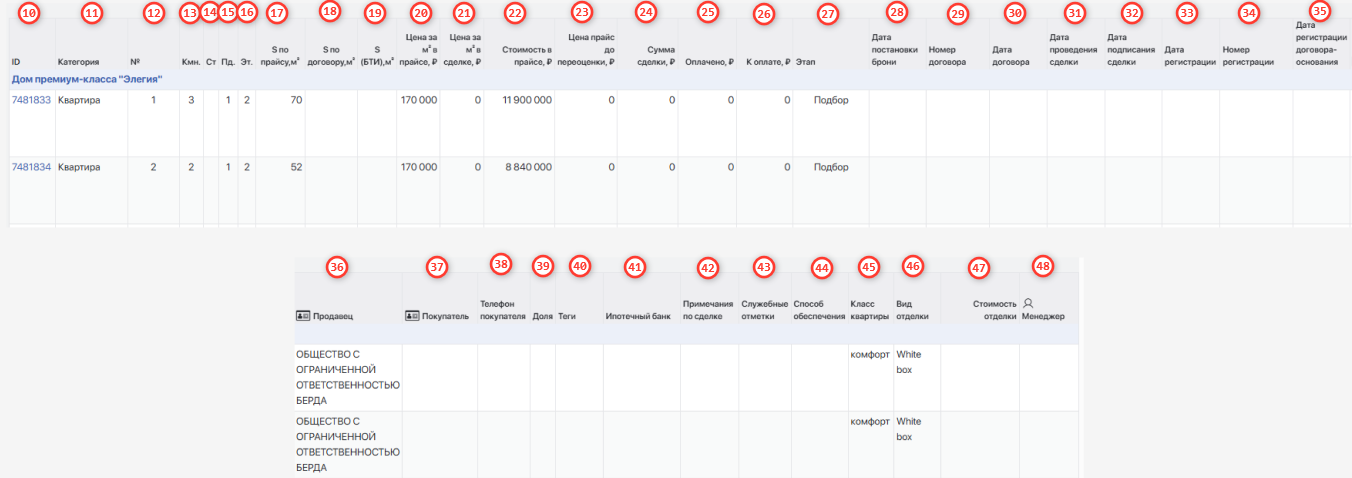The width and height of the screenshot is (1352, 478).
Task: Click the card icon beside Покупатель header
Action: [x=411, y=315]
